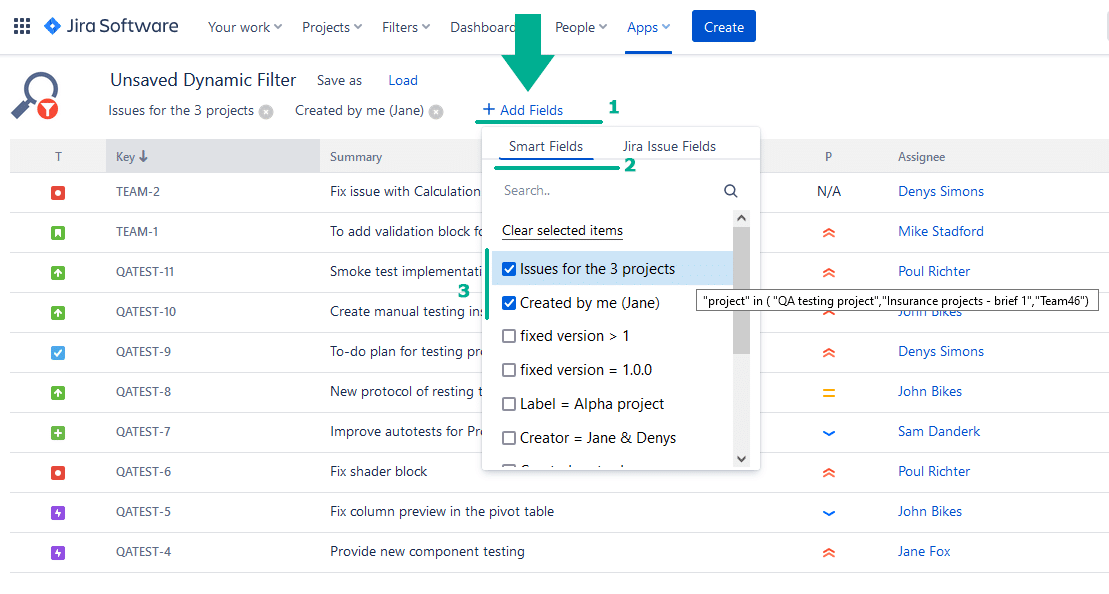Click the low priority chevron on QATEST-5 row
Viewport: 1109px width, 594px height.
pyautogui.click(x=828, y=511)
